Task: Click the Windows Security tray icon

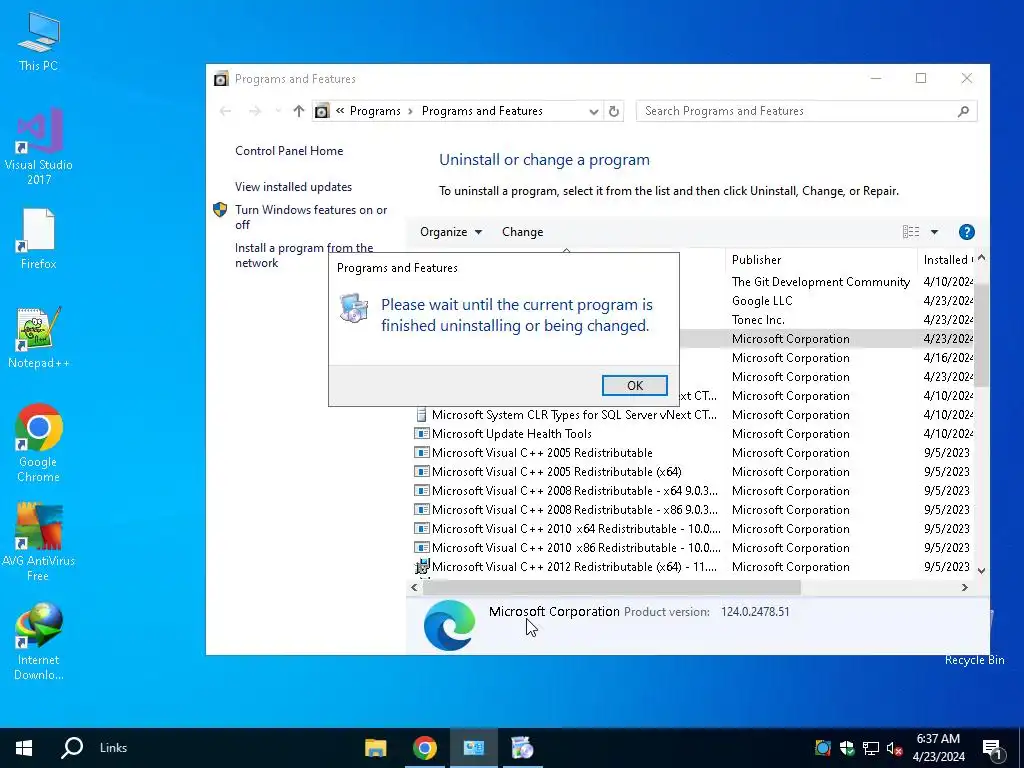Action: coord(847,748)
